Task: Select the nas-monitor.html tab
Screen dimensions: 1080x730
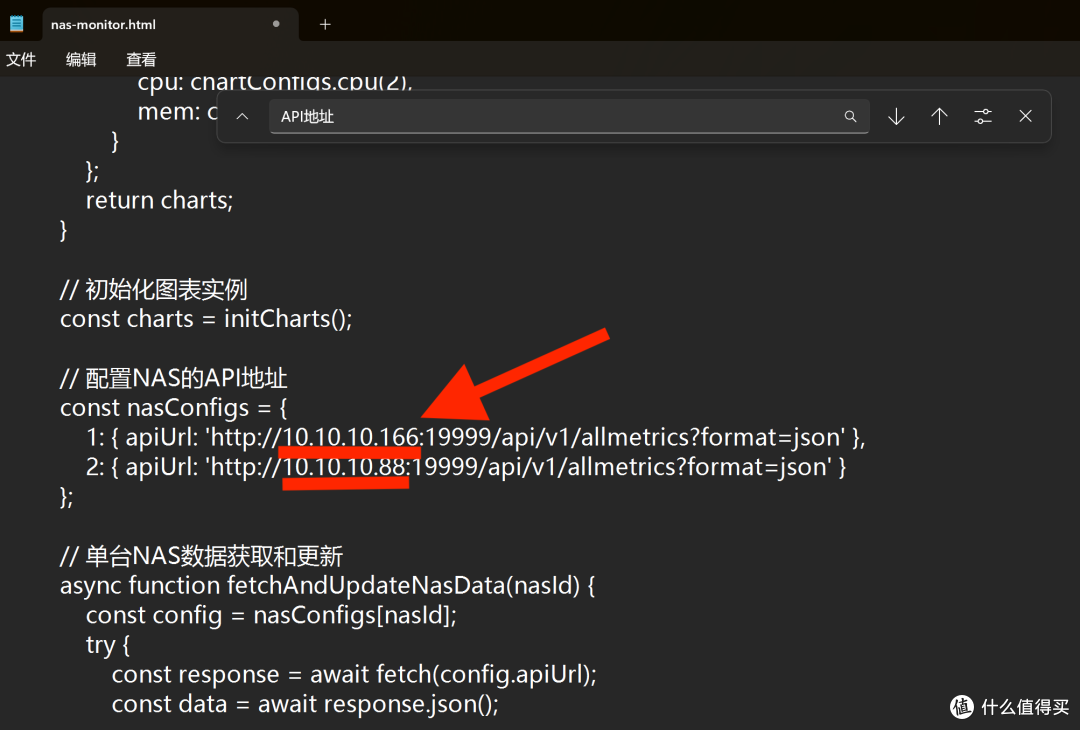Action: [x=170, y=24]
